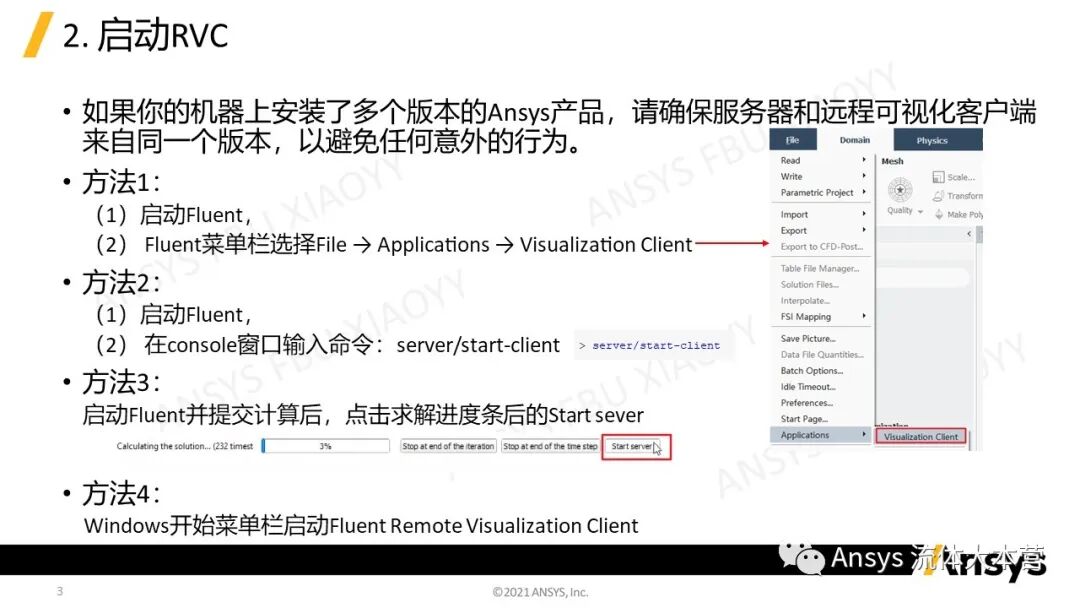Click Table File Manager entry
The width and height of the screenshot is (1080, 608).
(820, 269)
